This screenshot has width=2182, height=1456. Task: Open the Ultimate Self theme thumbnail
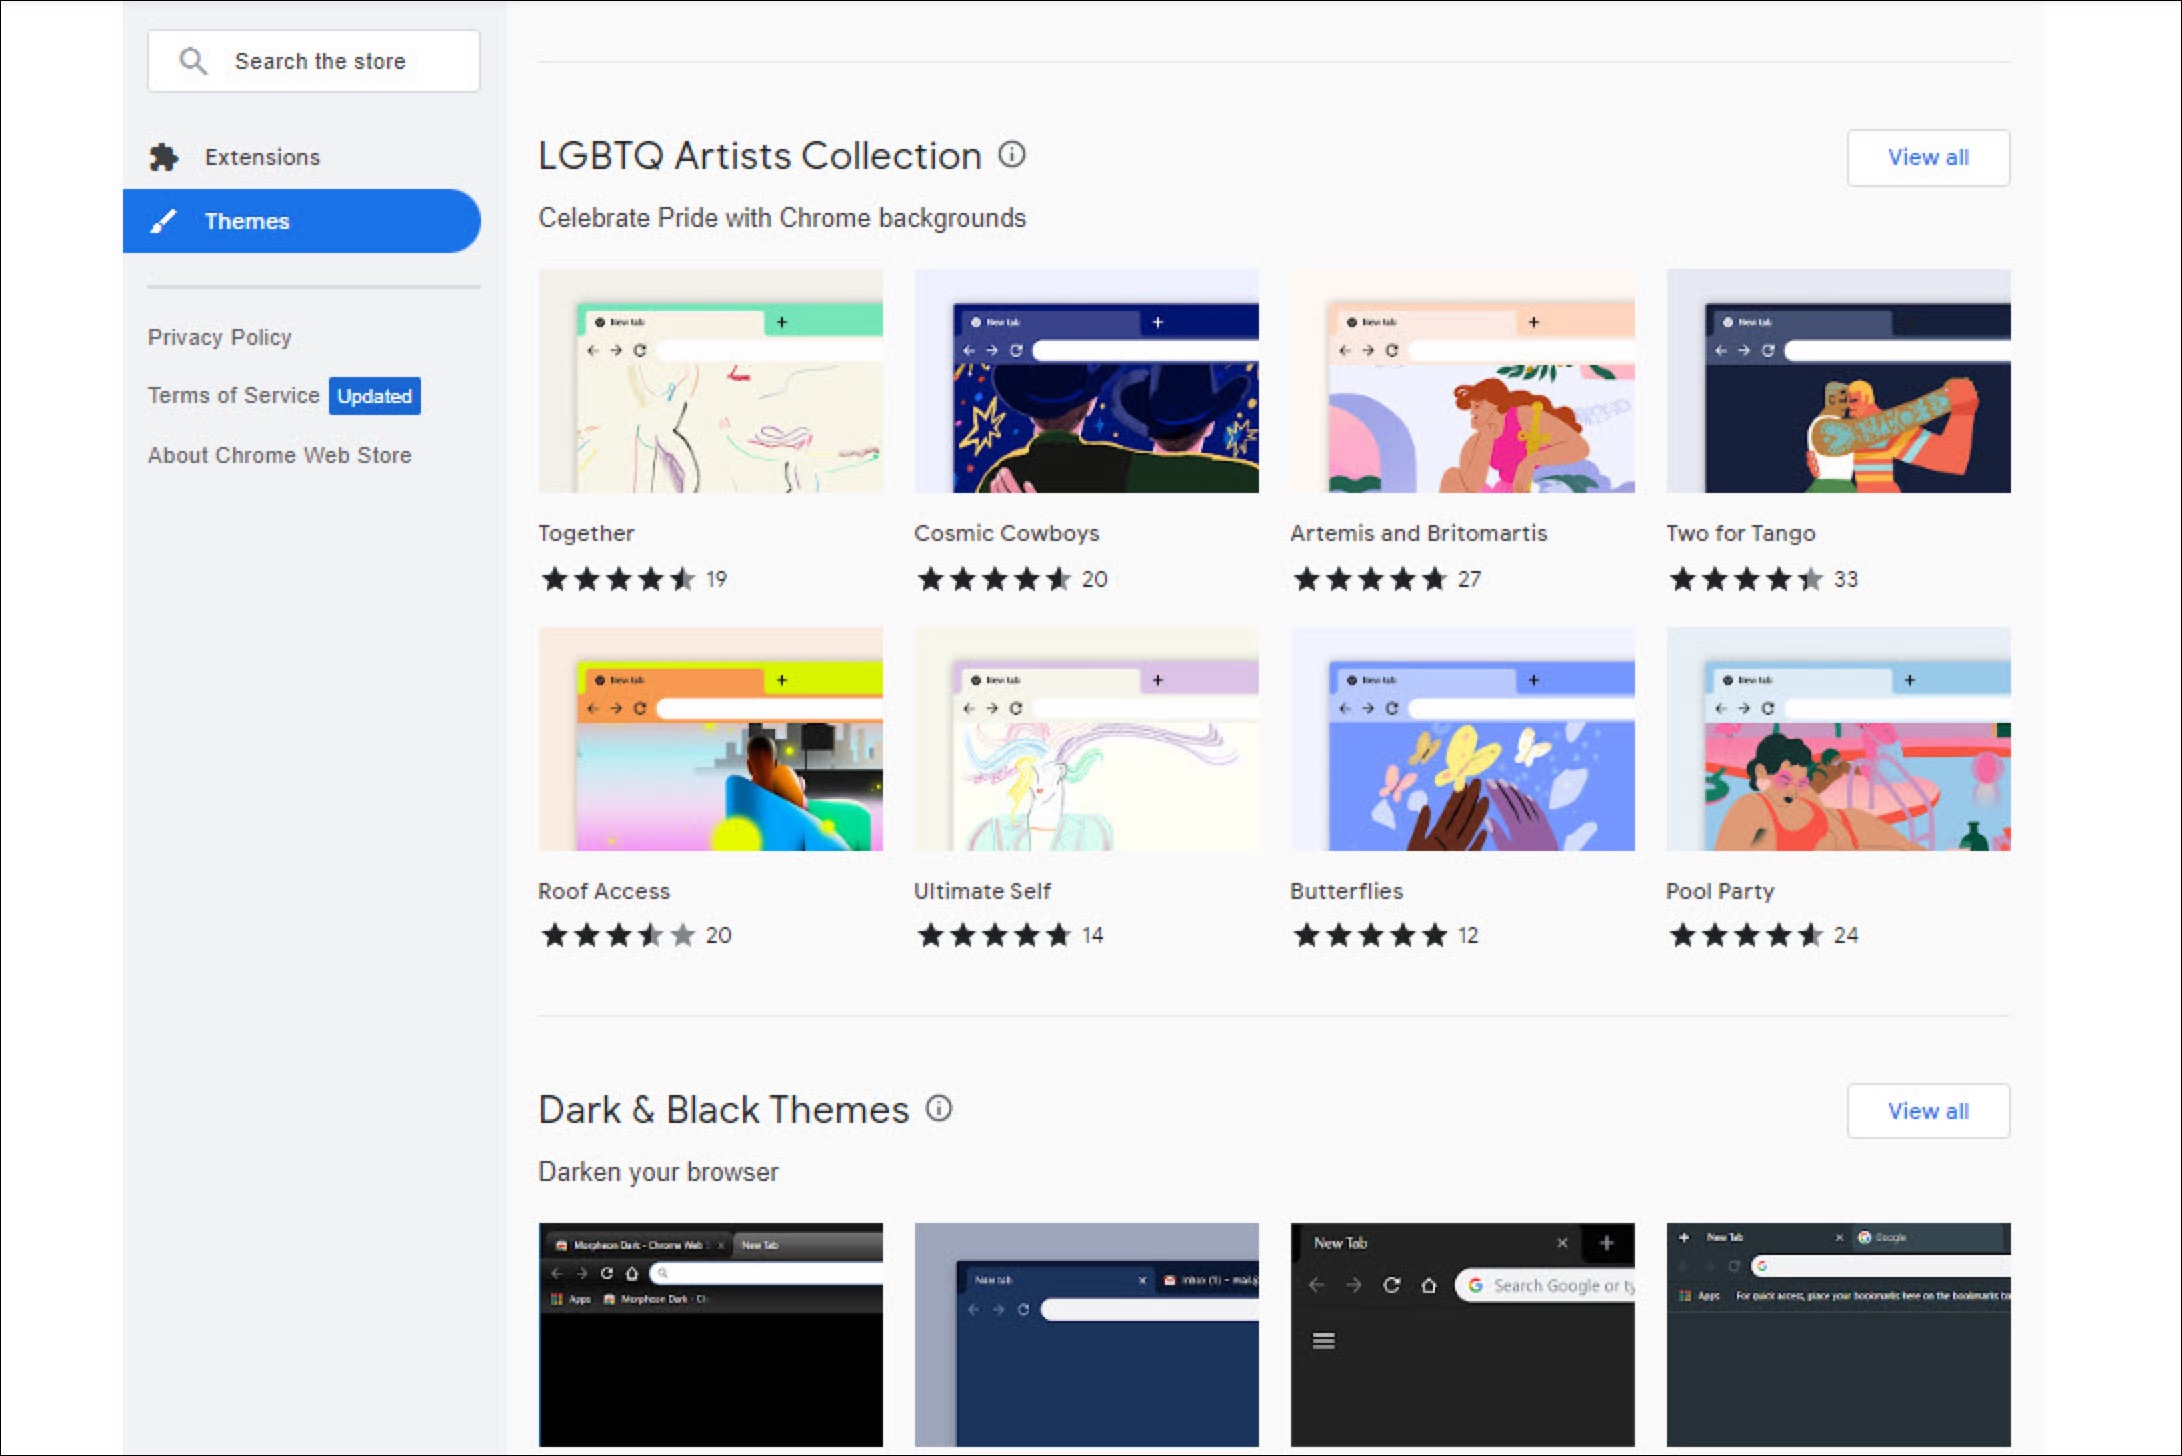pos(1087,739)
